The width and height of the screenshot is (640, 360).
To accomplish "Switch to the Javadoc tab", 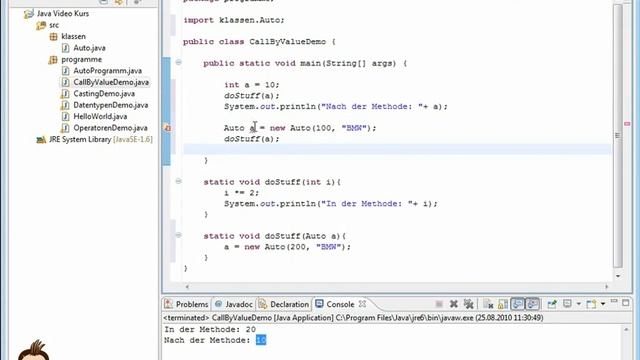I will [x=234, y=304].
